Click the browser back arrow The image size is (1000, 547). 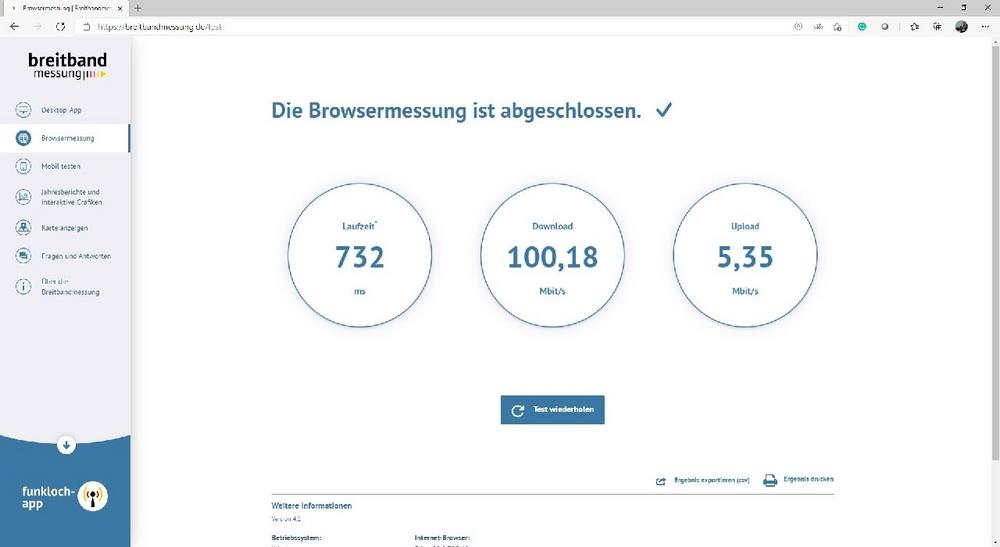click(x=15, y=27)
